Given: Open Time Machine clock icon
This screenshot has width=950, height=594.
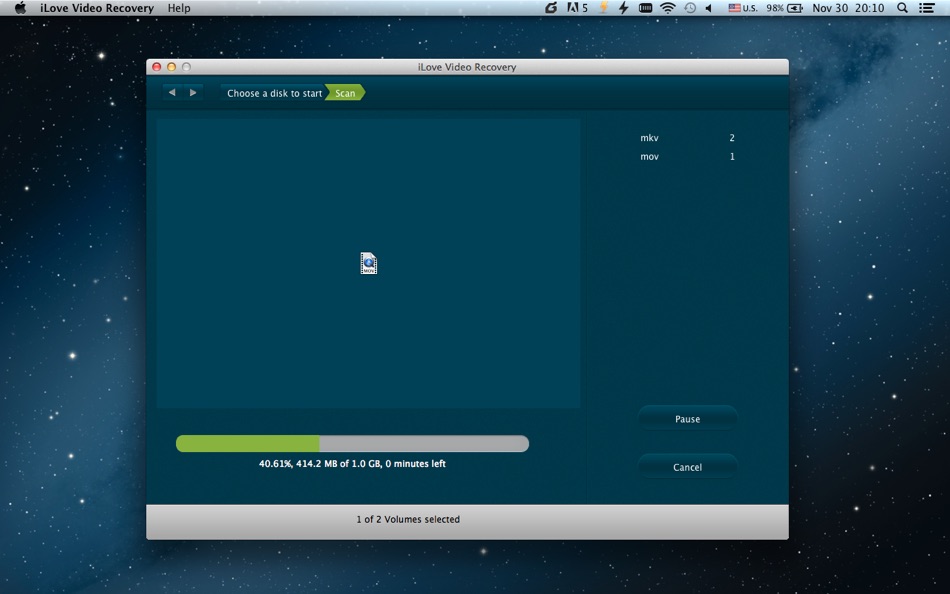Looking at the screenshot, I should click(x=689, y=8).
